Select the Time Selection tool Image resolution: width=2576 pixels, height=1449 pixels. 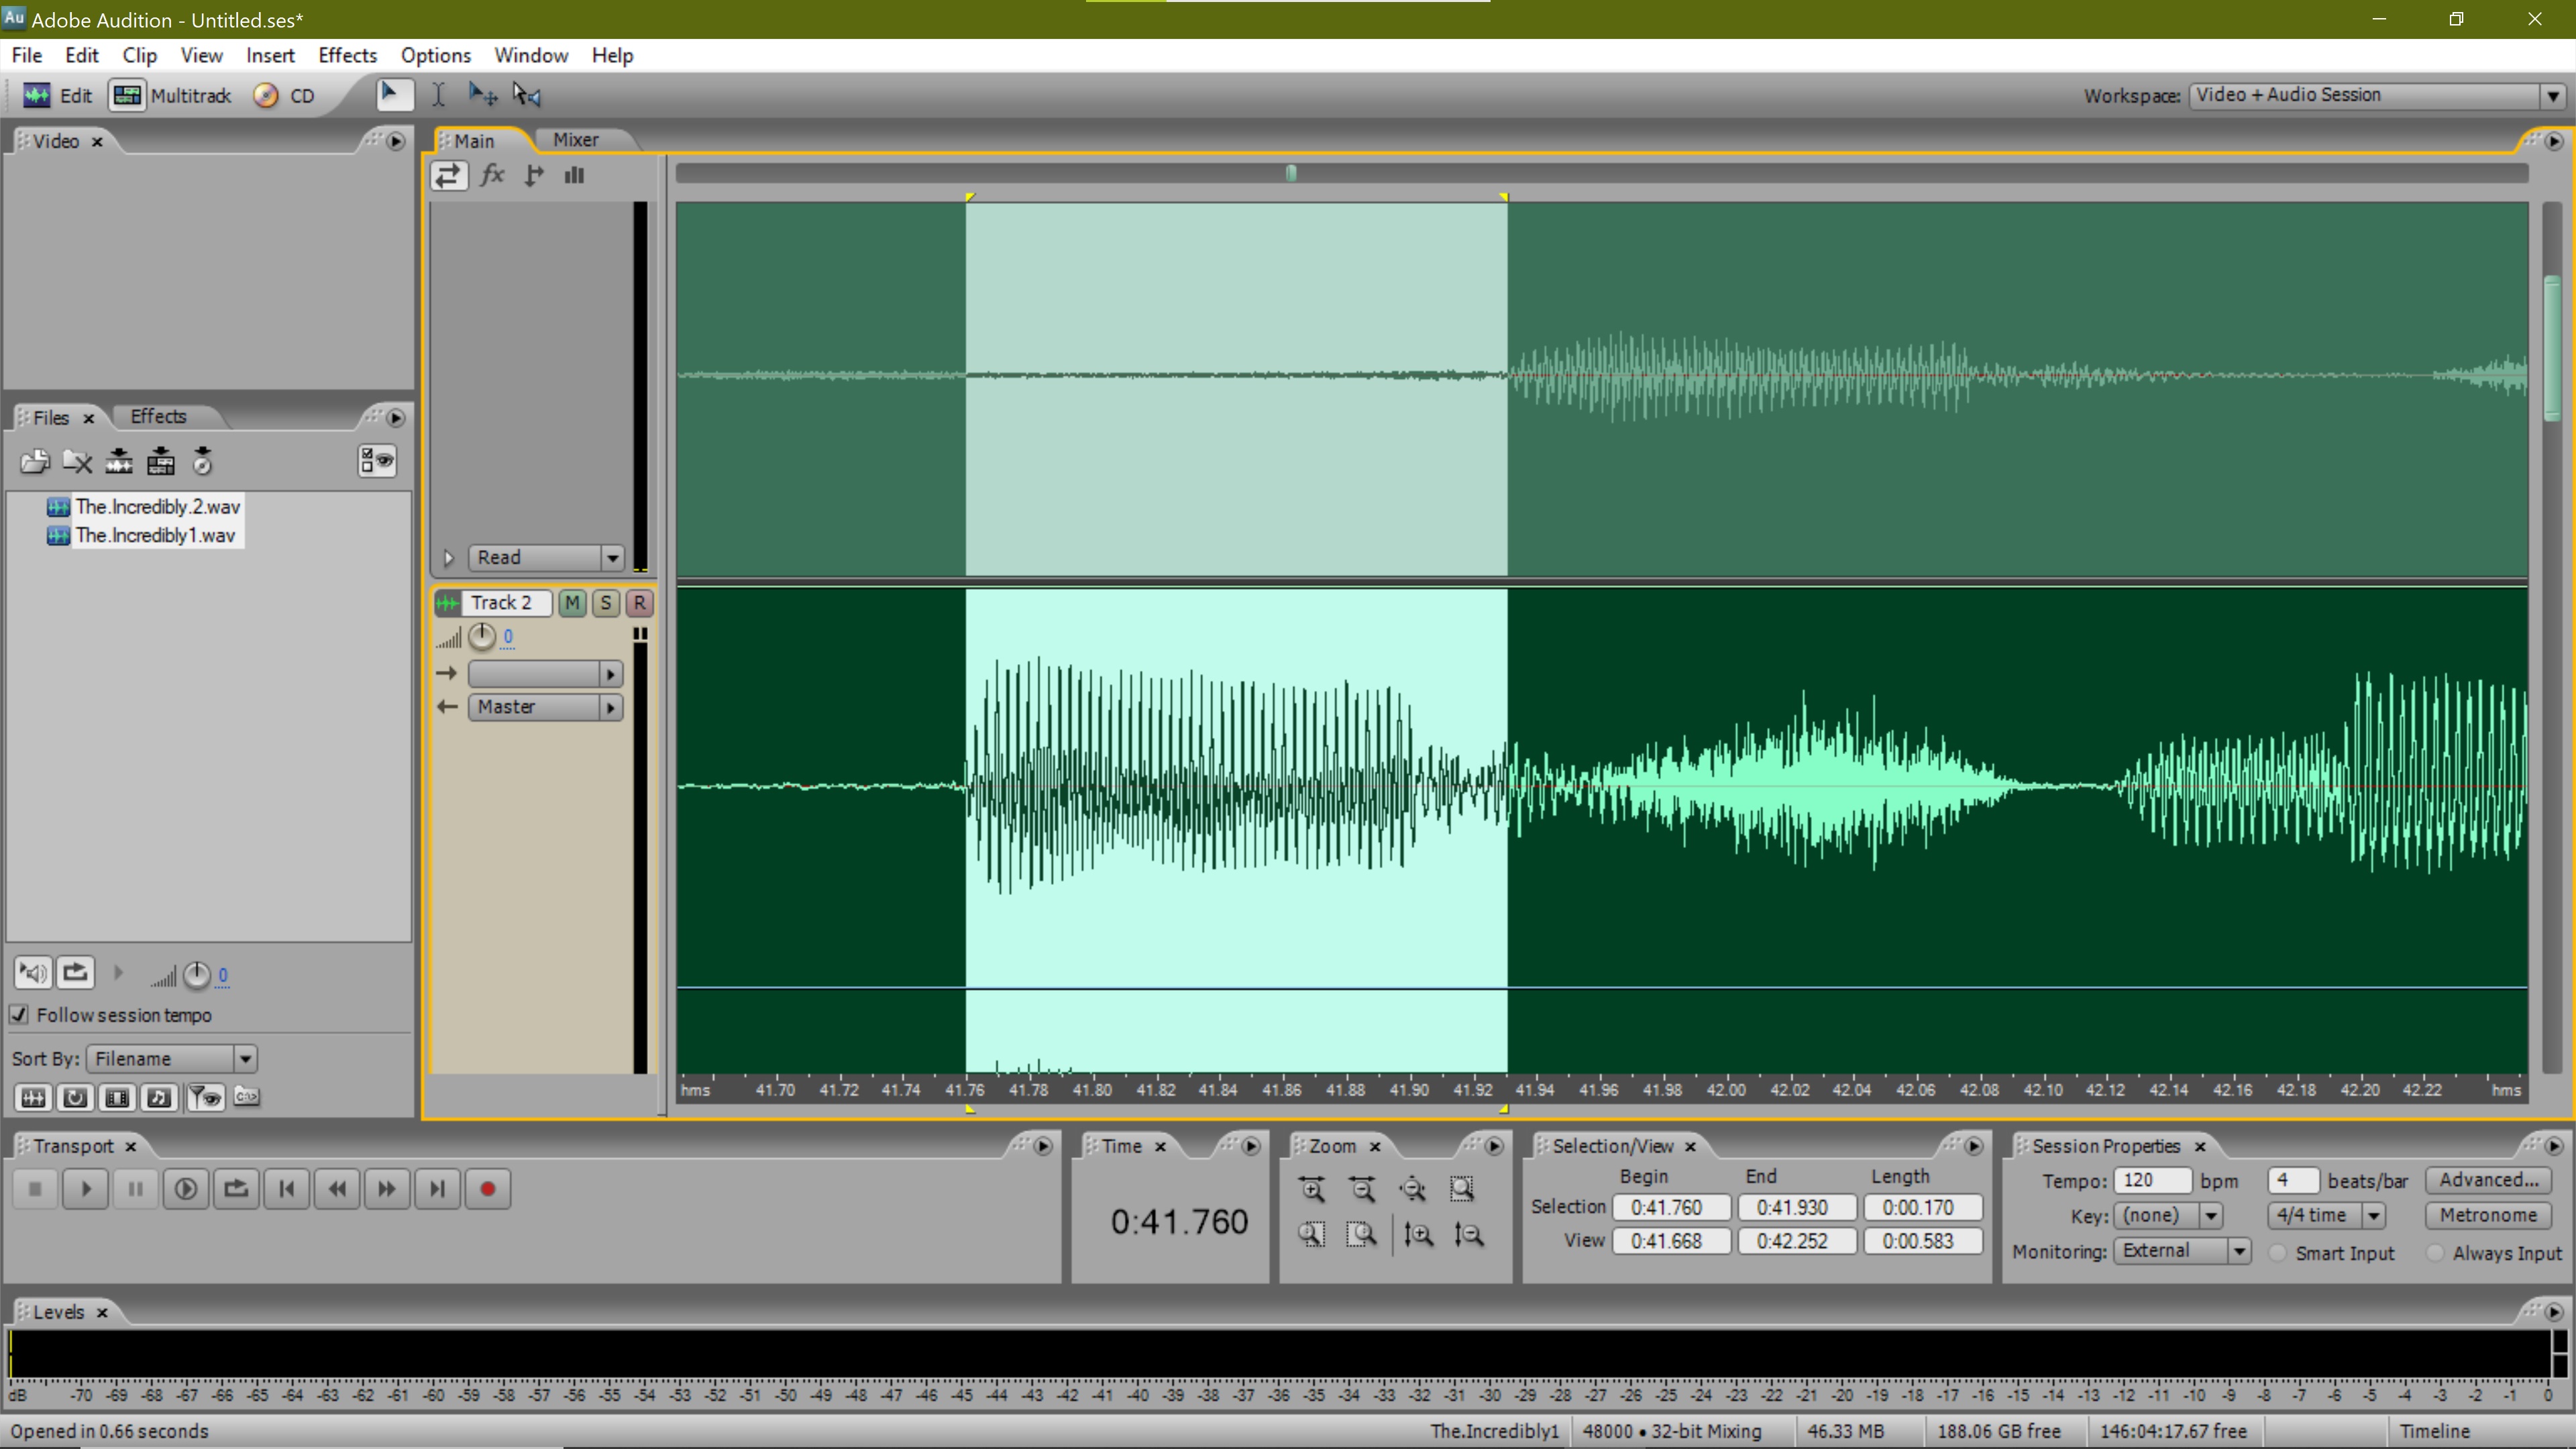[x=438, y=95]
